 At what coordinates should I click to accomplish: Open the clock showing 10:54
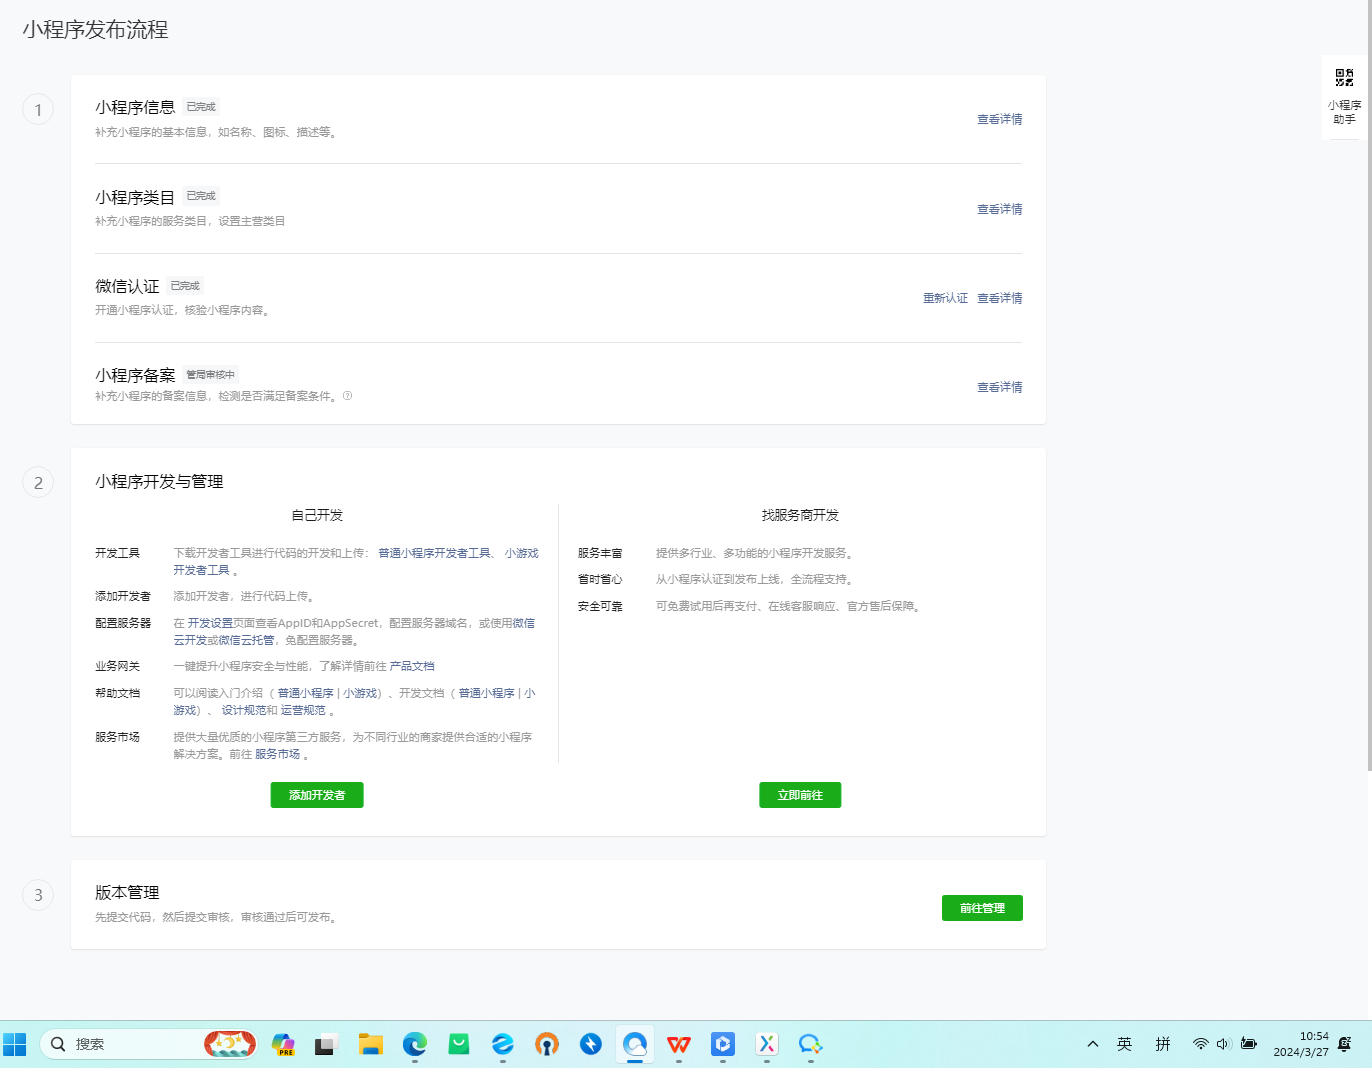(1301, 1044)
